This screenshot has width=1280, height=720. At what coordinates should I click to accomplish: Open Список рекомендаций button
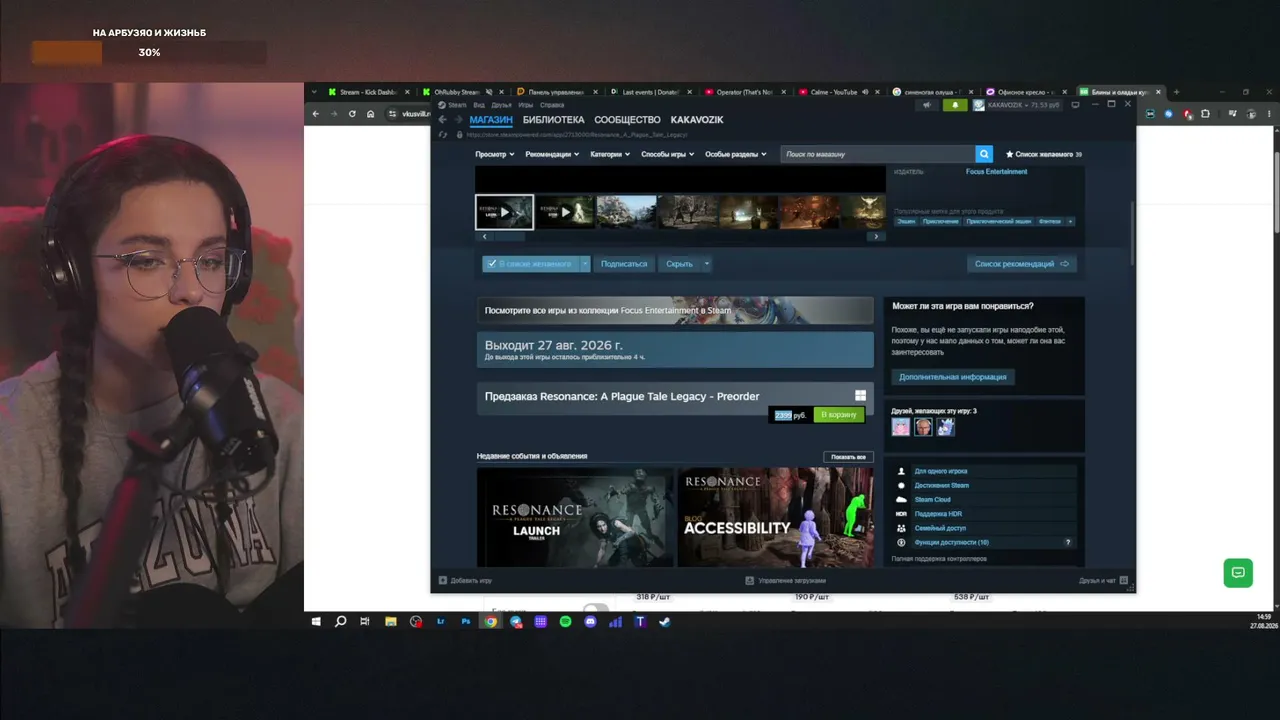pyautogui.click(x=1022, y=264)
